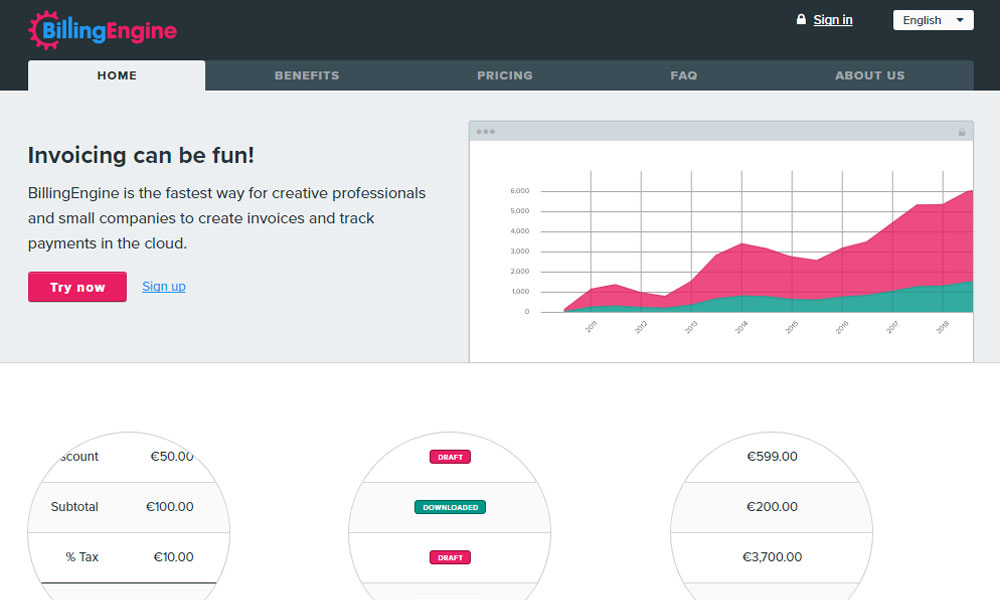Open the English language dropdown

932,20
